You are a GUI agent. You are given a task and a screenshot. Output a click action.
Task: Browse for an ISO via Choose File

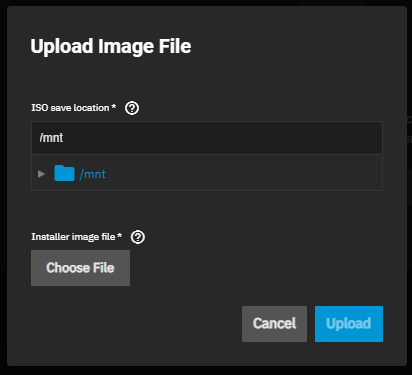(80, 268)
